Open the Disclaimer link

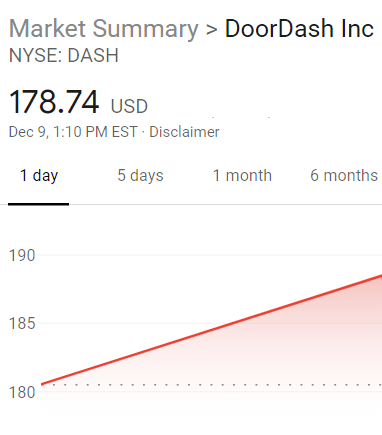(184, 132)
